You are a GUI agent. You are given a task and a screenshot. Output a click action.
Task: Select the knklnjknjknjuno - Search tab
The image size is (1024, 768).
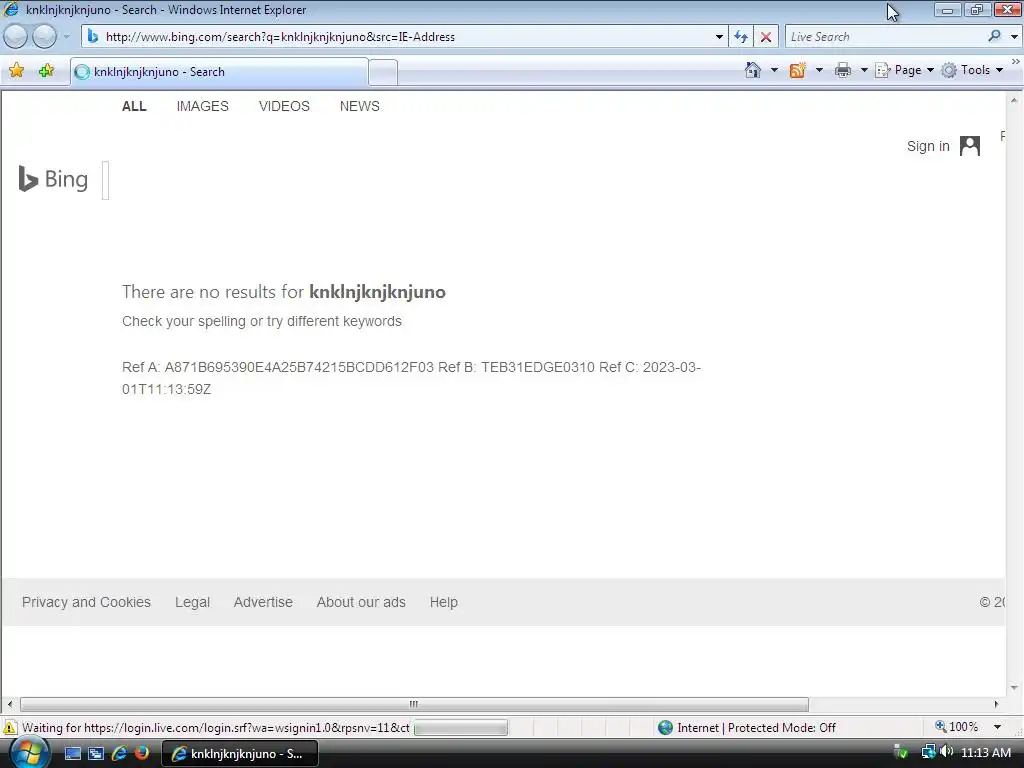pos(219,72)
